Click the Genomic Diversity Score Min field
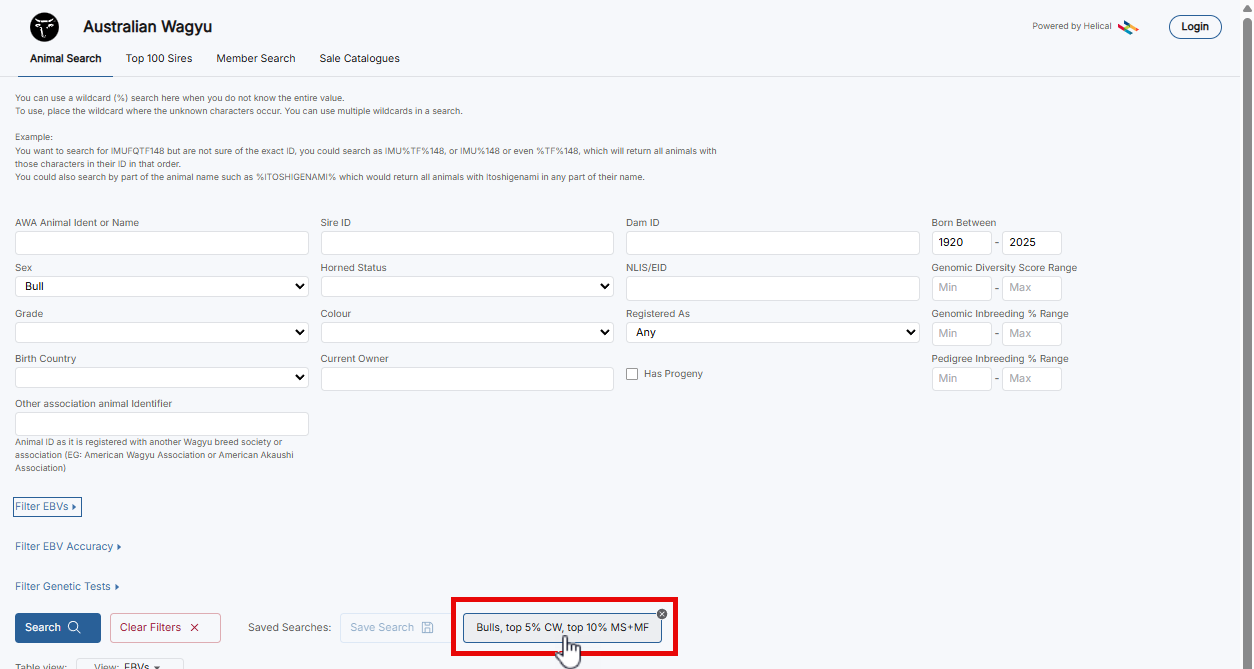The height and width of the screenshot is (669, 1254). 960,288
